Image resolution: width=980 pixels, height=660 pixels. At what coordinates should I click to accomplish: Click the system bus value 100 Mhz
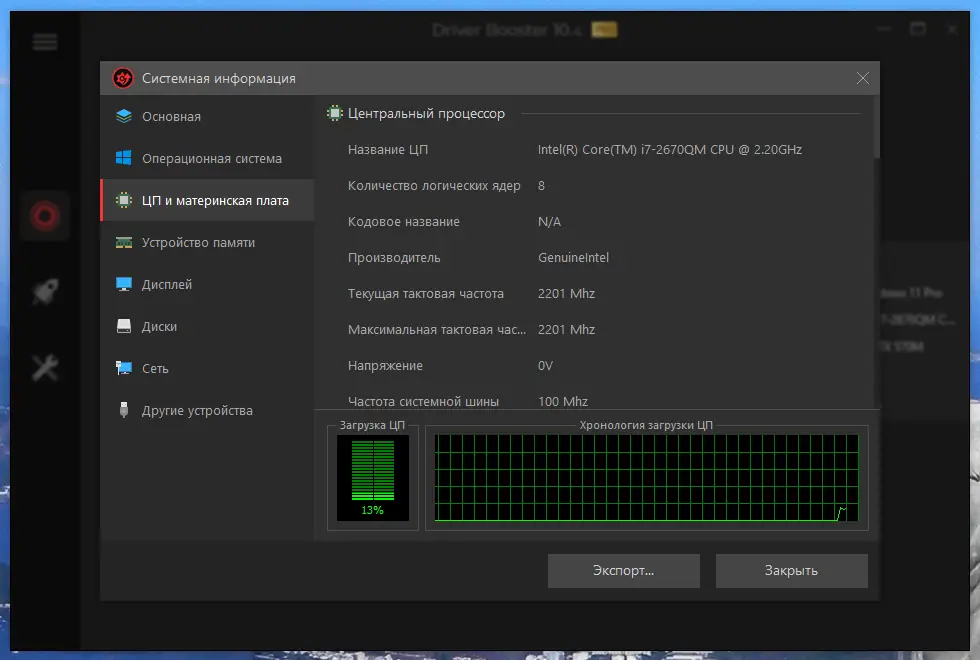click(x=562, y=401)
